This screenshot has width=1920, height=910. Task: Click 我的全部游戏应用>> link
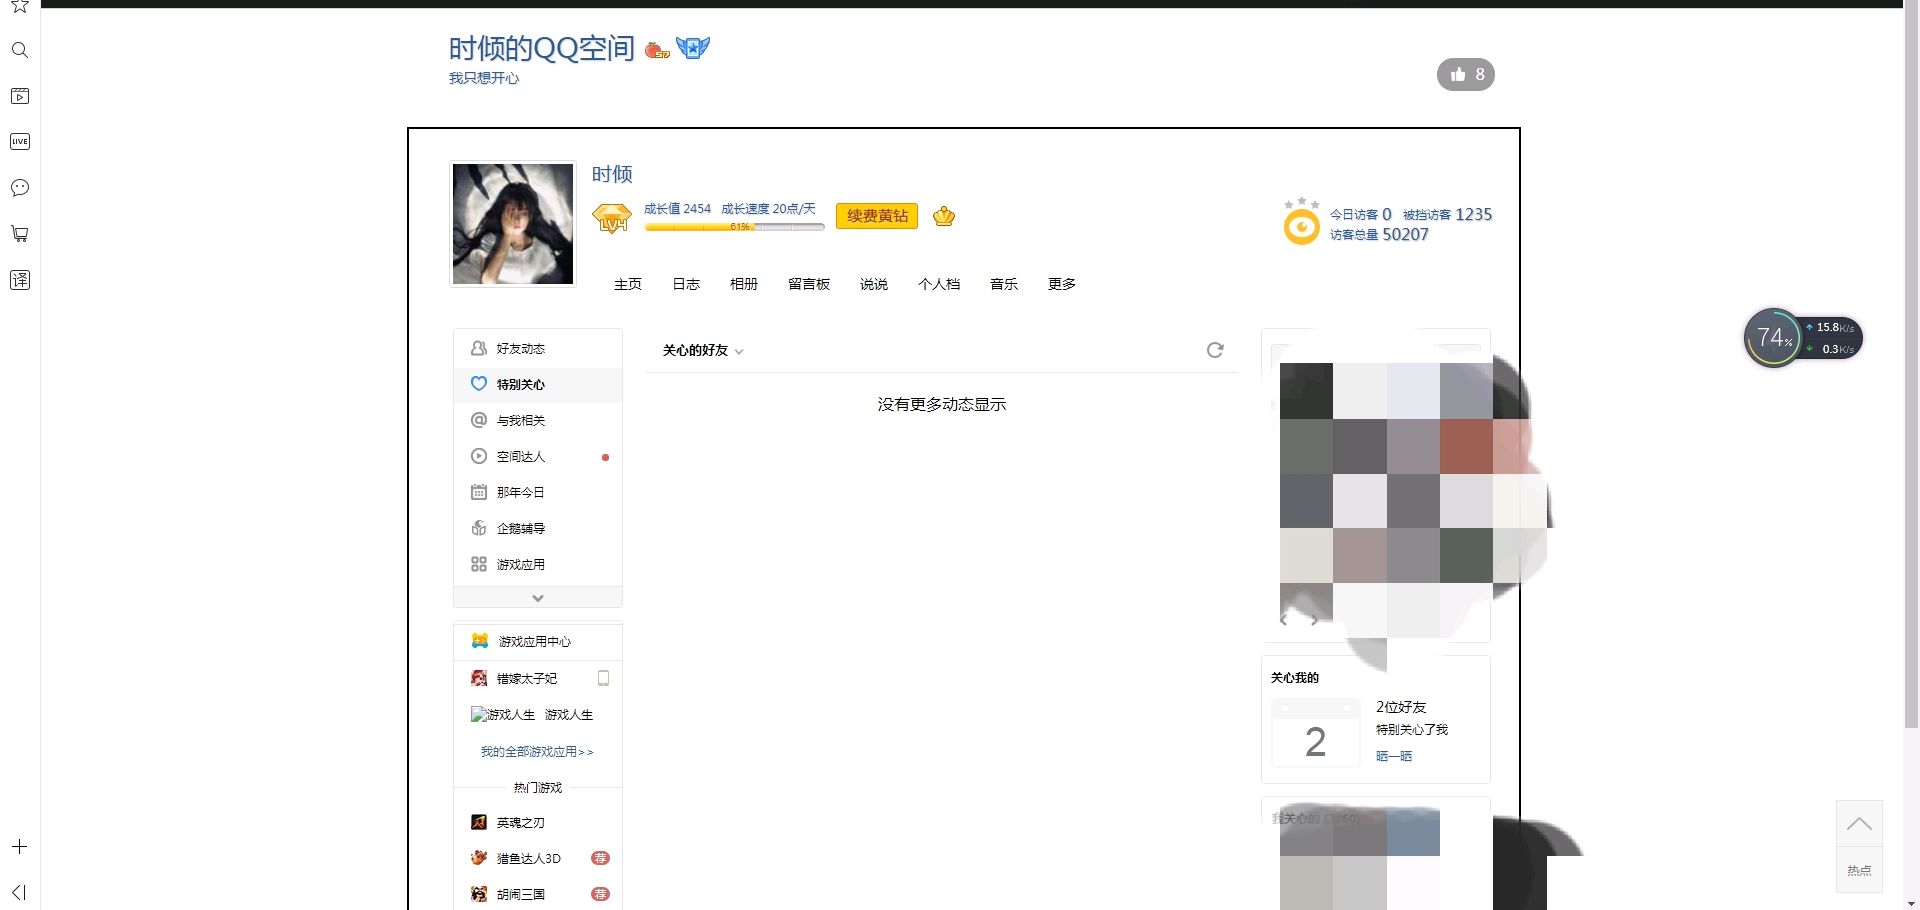click(537, 752)
